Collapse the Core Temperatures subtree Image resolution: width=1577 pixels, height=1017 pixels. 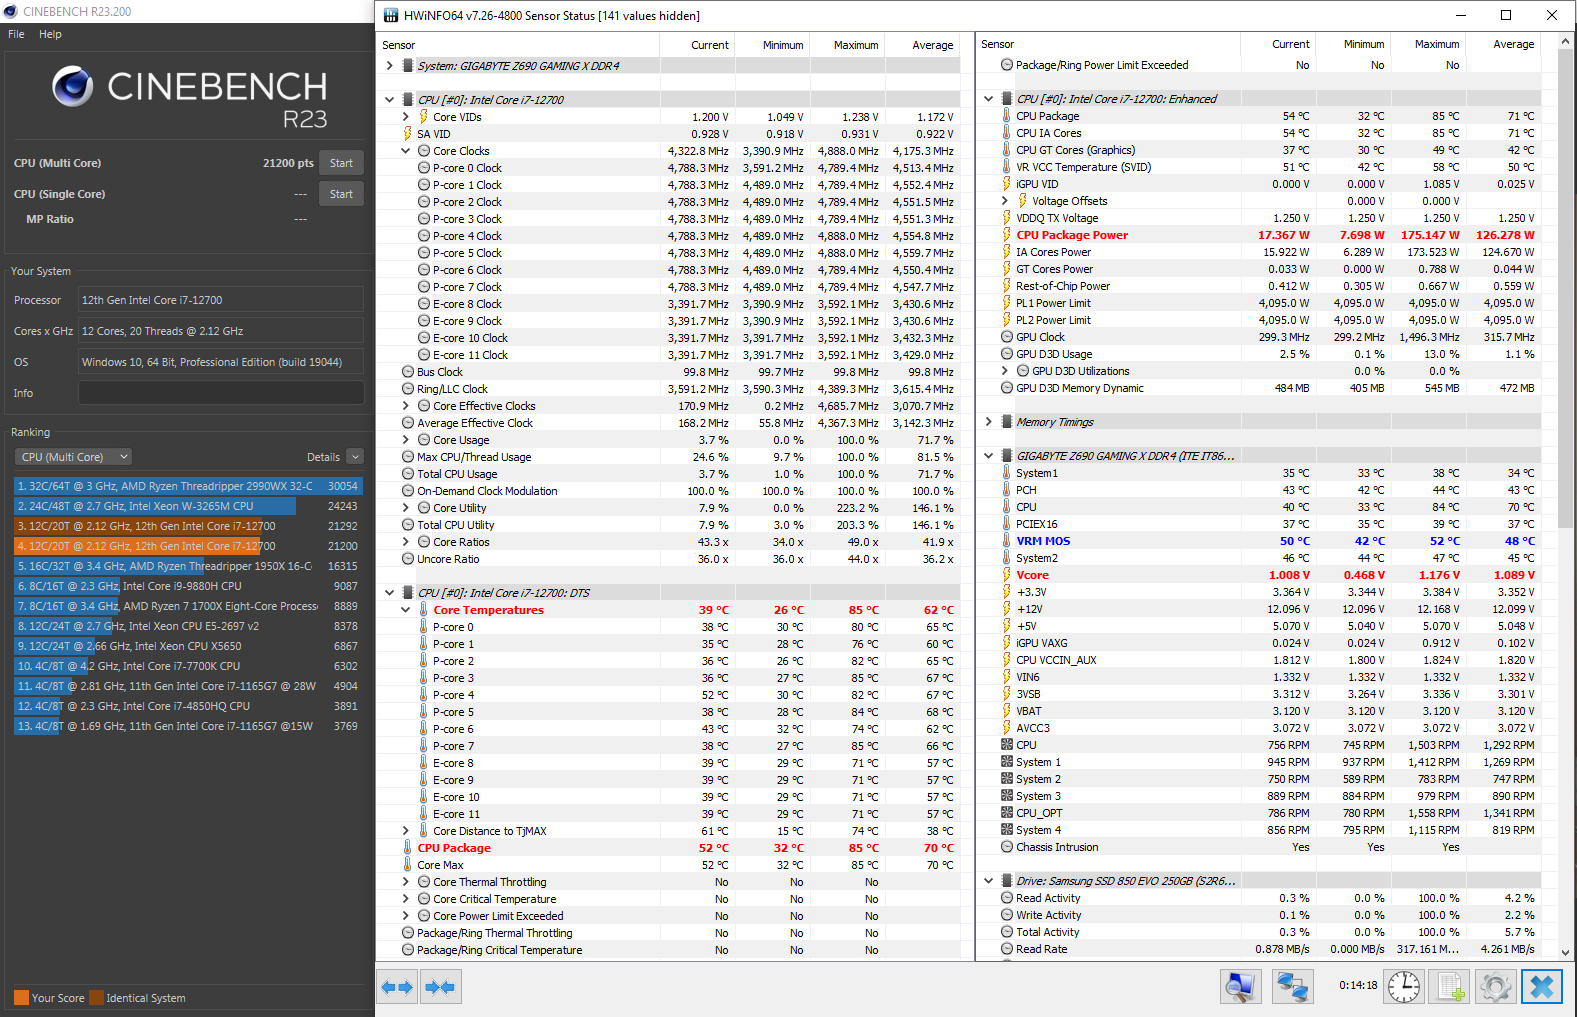(405, 610)
